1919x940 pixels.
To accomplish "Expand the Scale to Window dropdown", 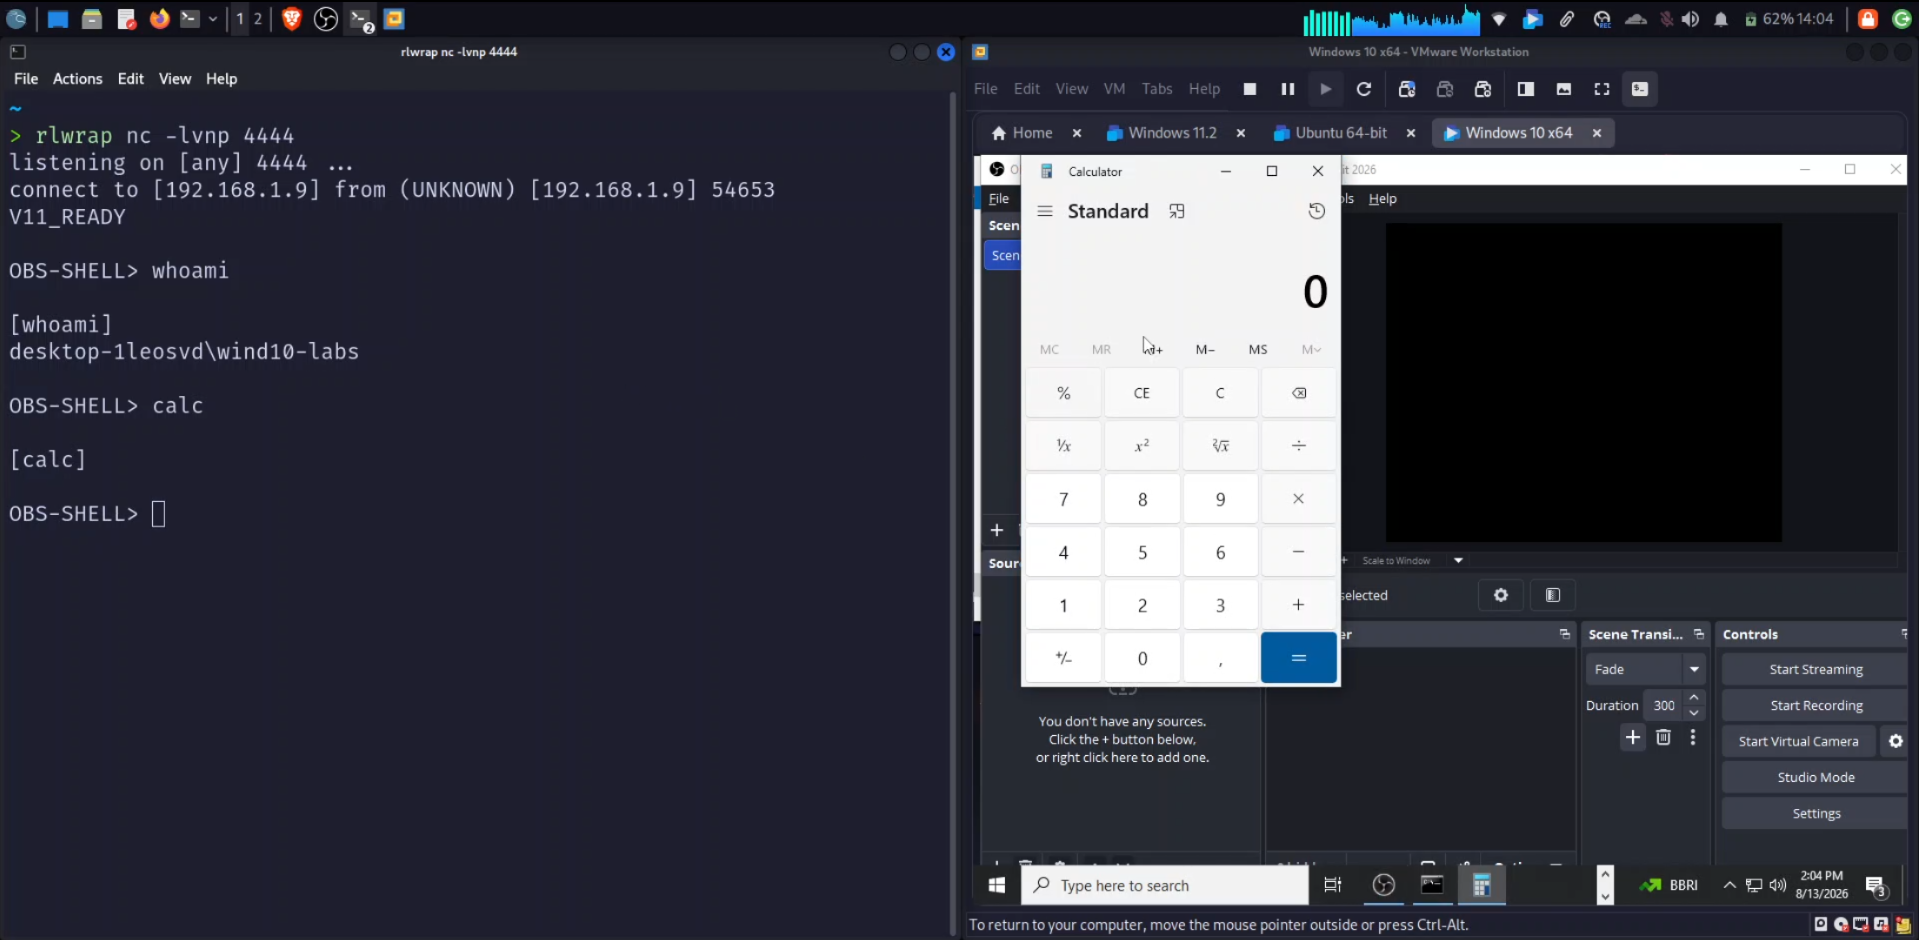I will point(1458,561).
